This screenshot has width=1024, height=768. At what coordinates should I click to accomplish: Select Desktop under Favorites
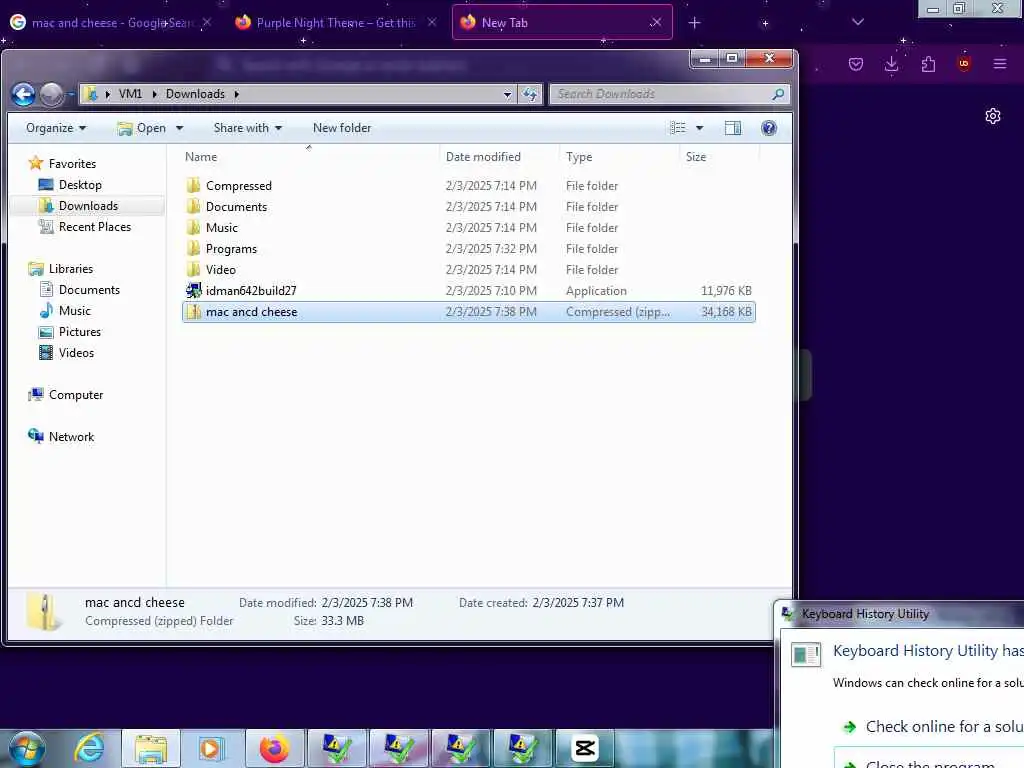(x=80, y=185)
